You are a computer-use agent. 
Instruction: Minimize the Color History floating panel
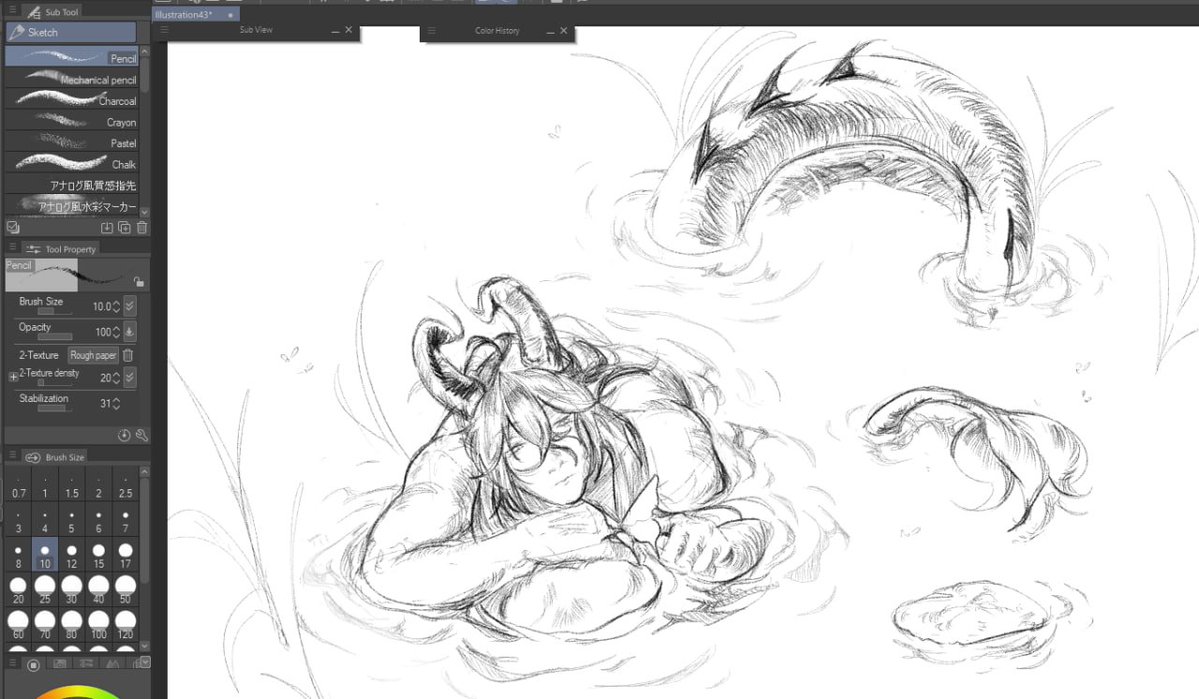pos(550,31)
